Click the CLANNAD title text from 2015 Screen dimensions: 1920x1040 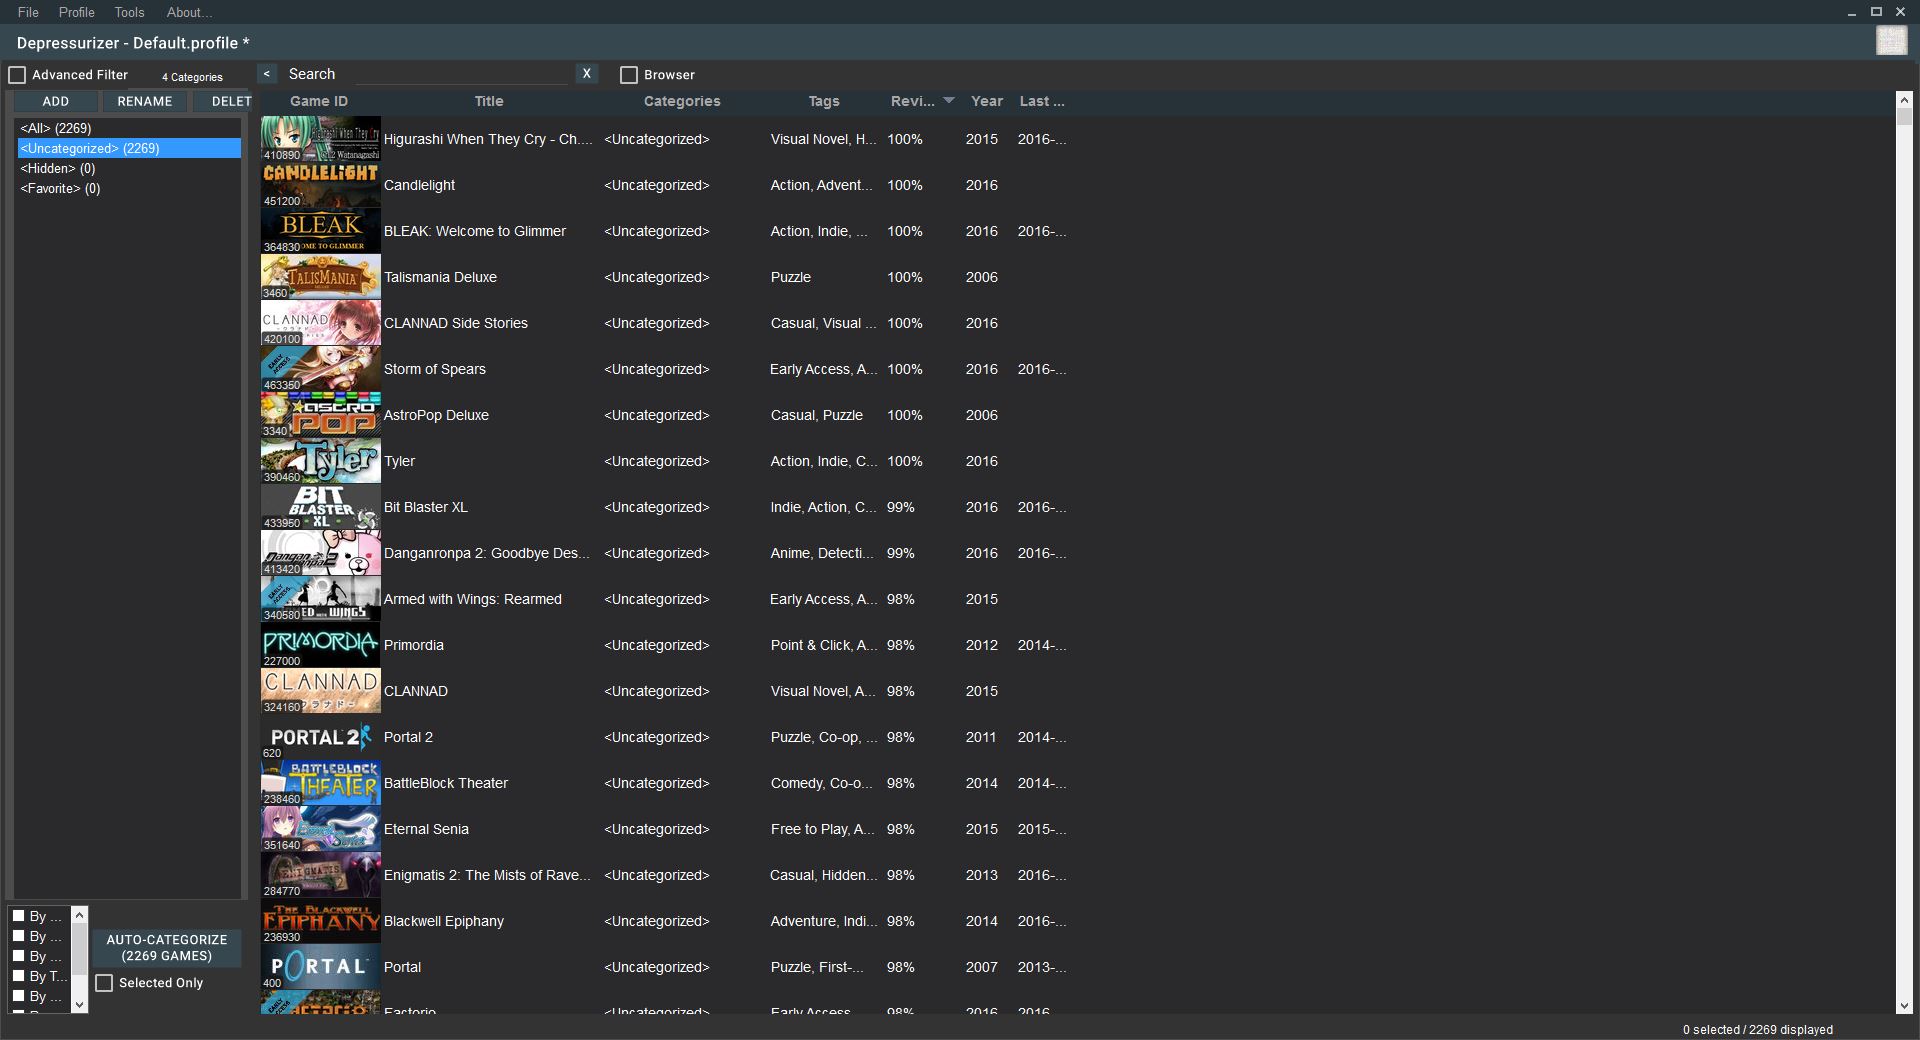[416, 691]
